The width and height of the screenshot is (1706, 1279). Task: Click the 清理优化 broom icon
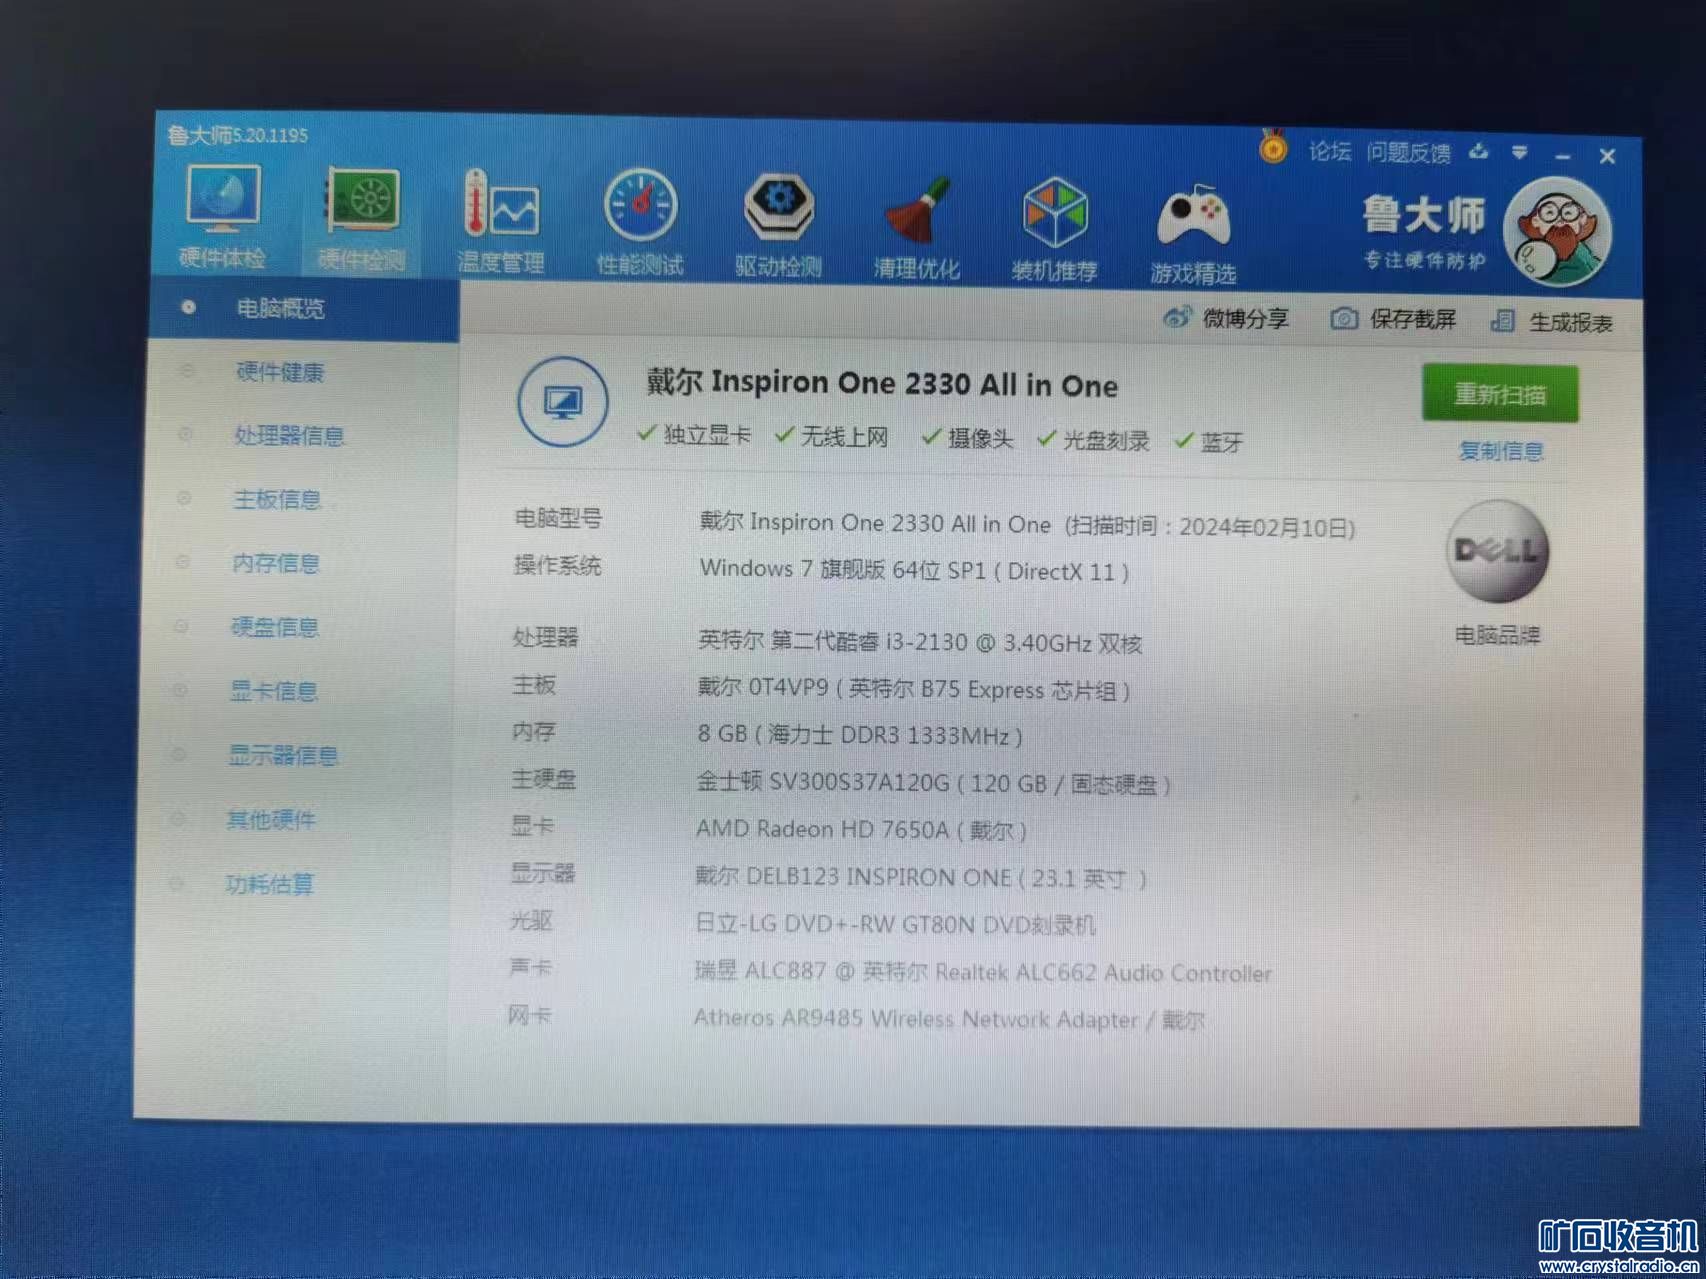(x=917, y=227)
